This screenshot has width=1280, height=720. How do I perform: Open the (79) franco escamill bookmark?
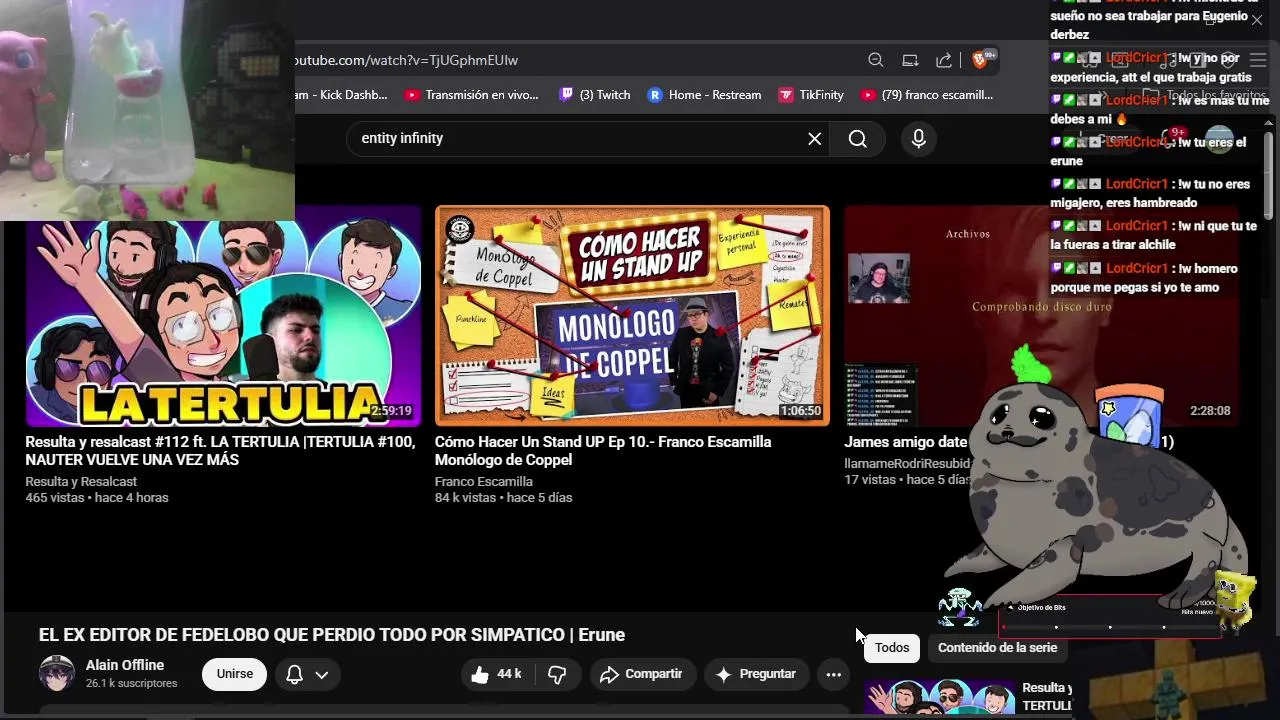tap(927, 95)
